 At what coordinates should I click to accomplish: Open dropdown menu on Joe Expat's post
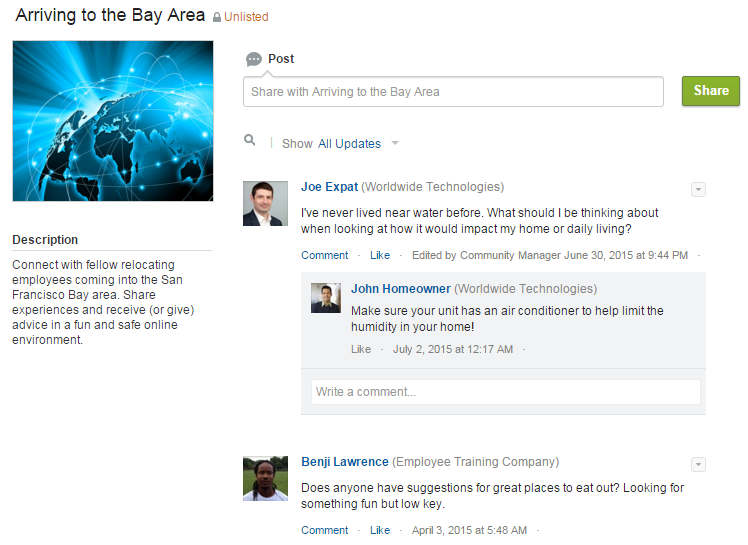698,189
